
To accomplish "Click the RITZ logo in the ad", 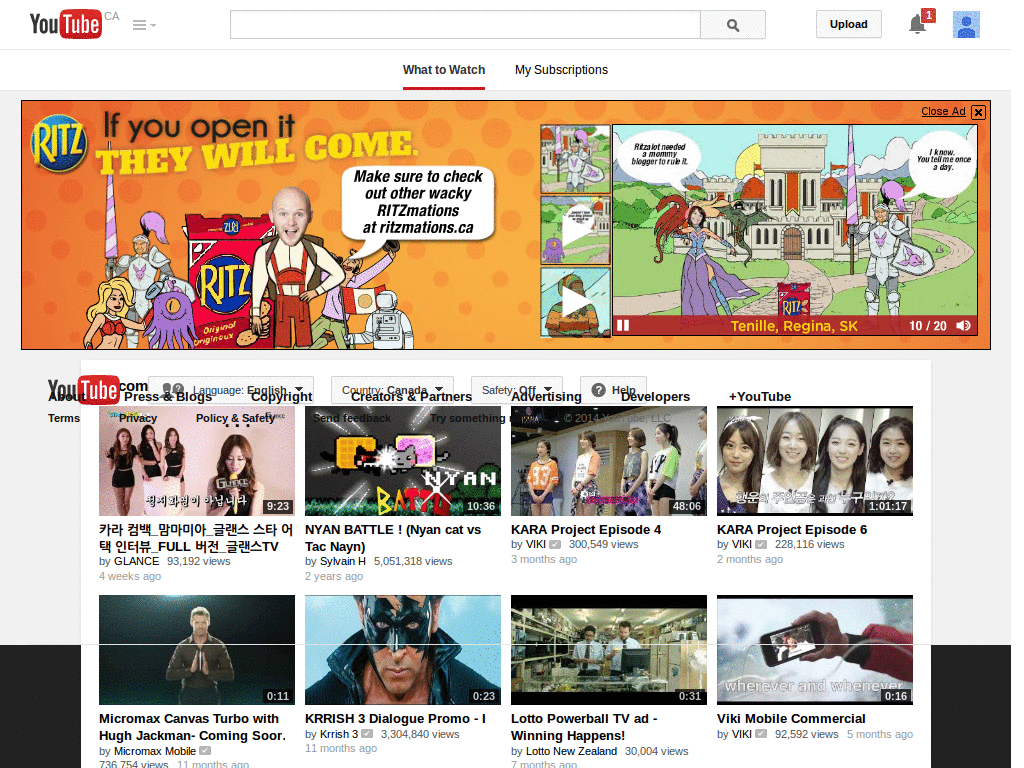I will pos(59,142).
